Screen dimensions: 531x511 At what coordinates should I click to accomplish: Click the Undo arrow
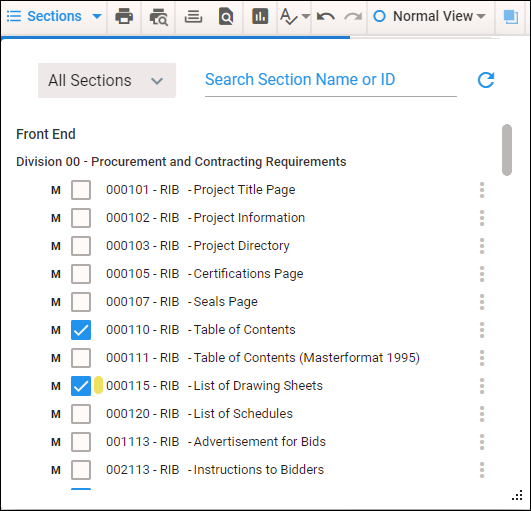(x=326, y=16)
